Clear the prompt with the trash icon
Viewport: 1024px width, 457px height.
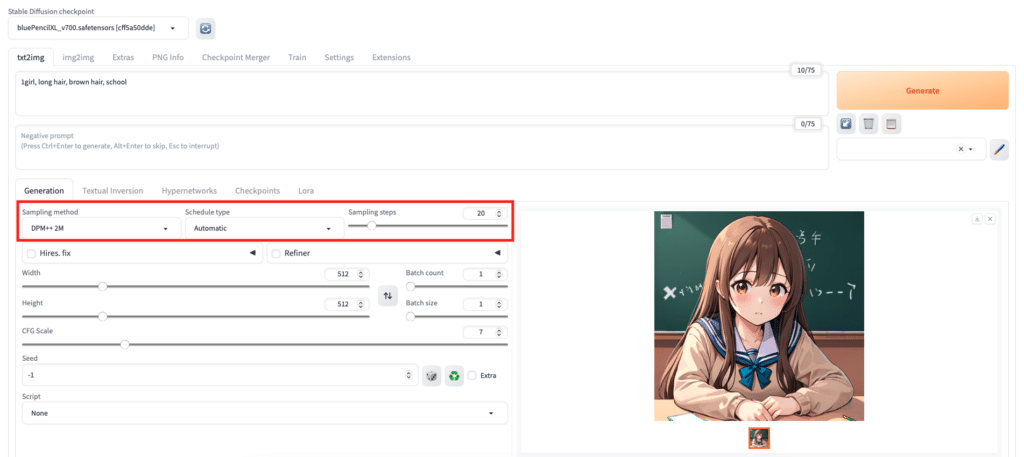869,123
